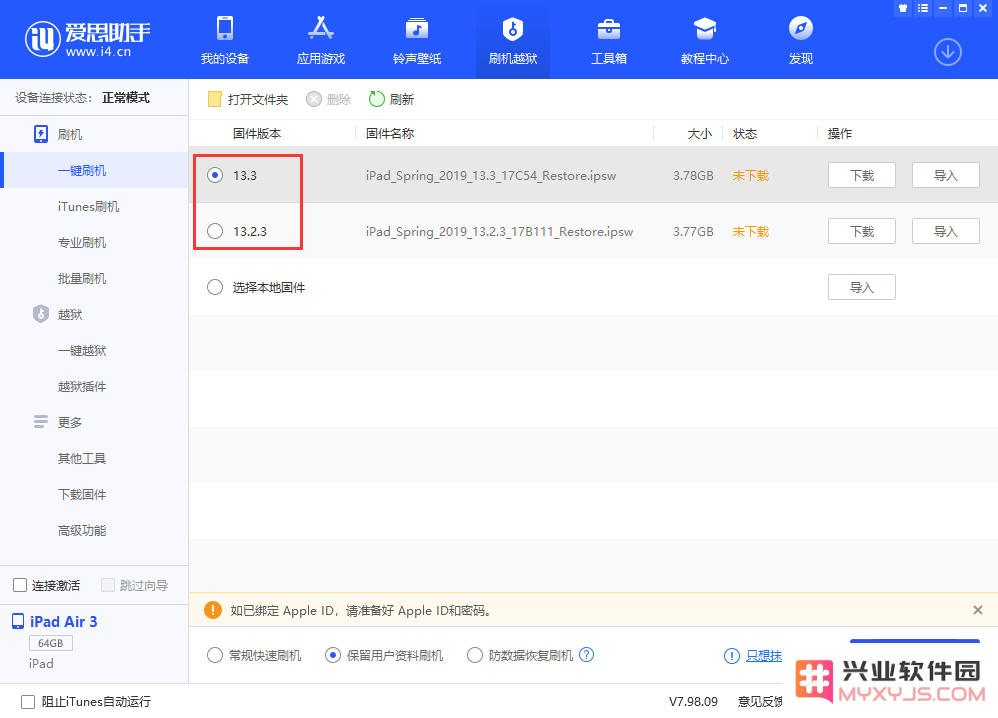The height and width of the screenshot is (718, 998).
Task: Import firmware in the 13.3 row
Action: tap(946, 175)
